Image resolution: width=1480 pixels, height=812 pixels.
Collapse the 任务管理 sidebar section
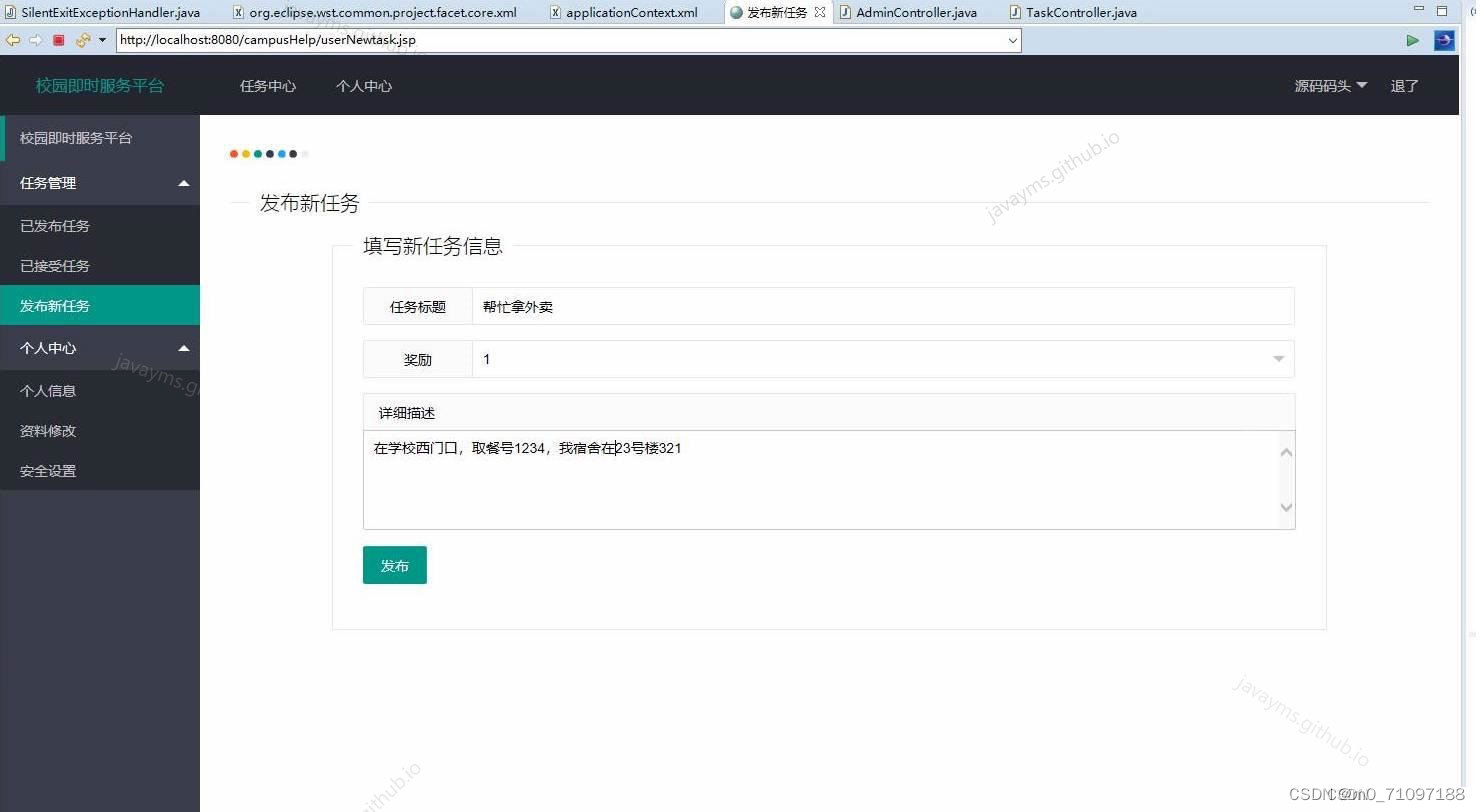pos(184,183)
